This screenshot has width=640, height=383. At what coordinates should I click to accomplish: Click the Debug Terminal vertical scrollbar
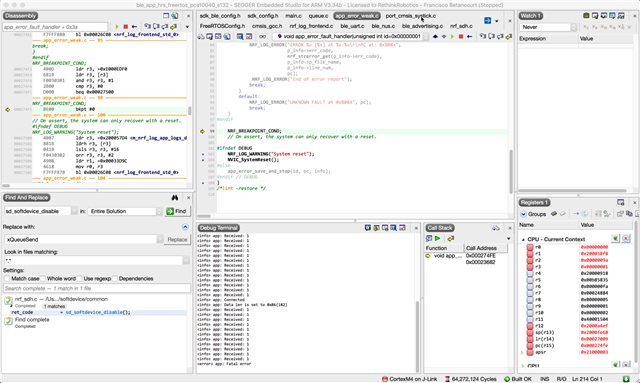417,336
